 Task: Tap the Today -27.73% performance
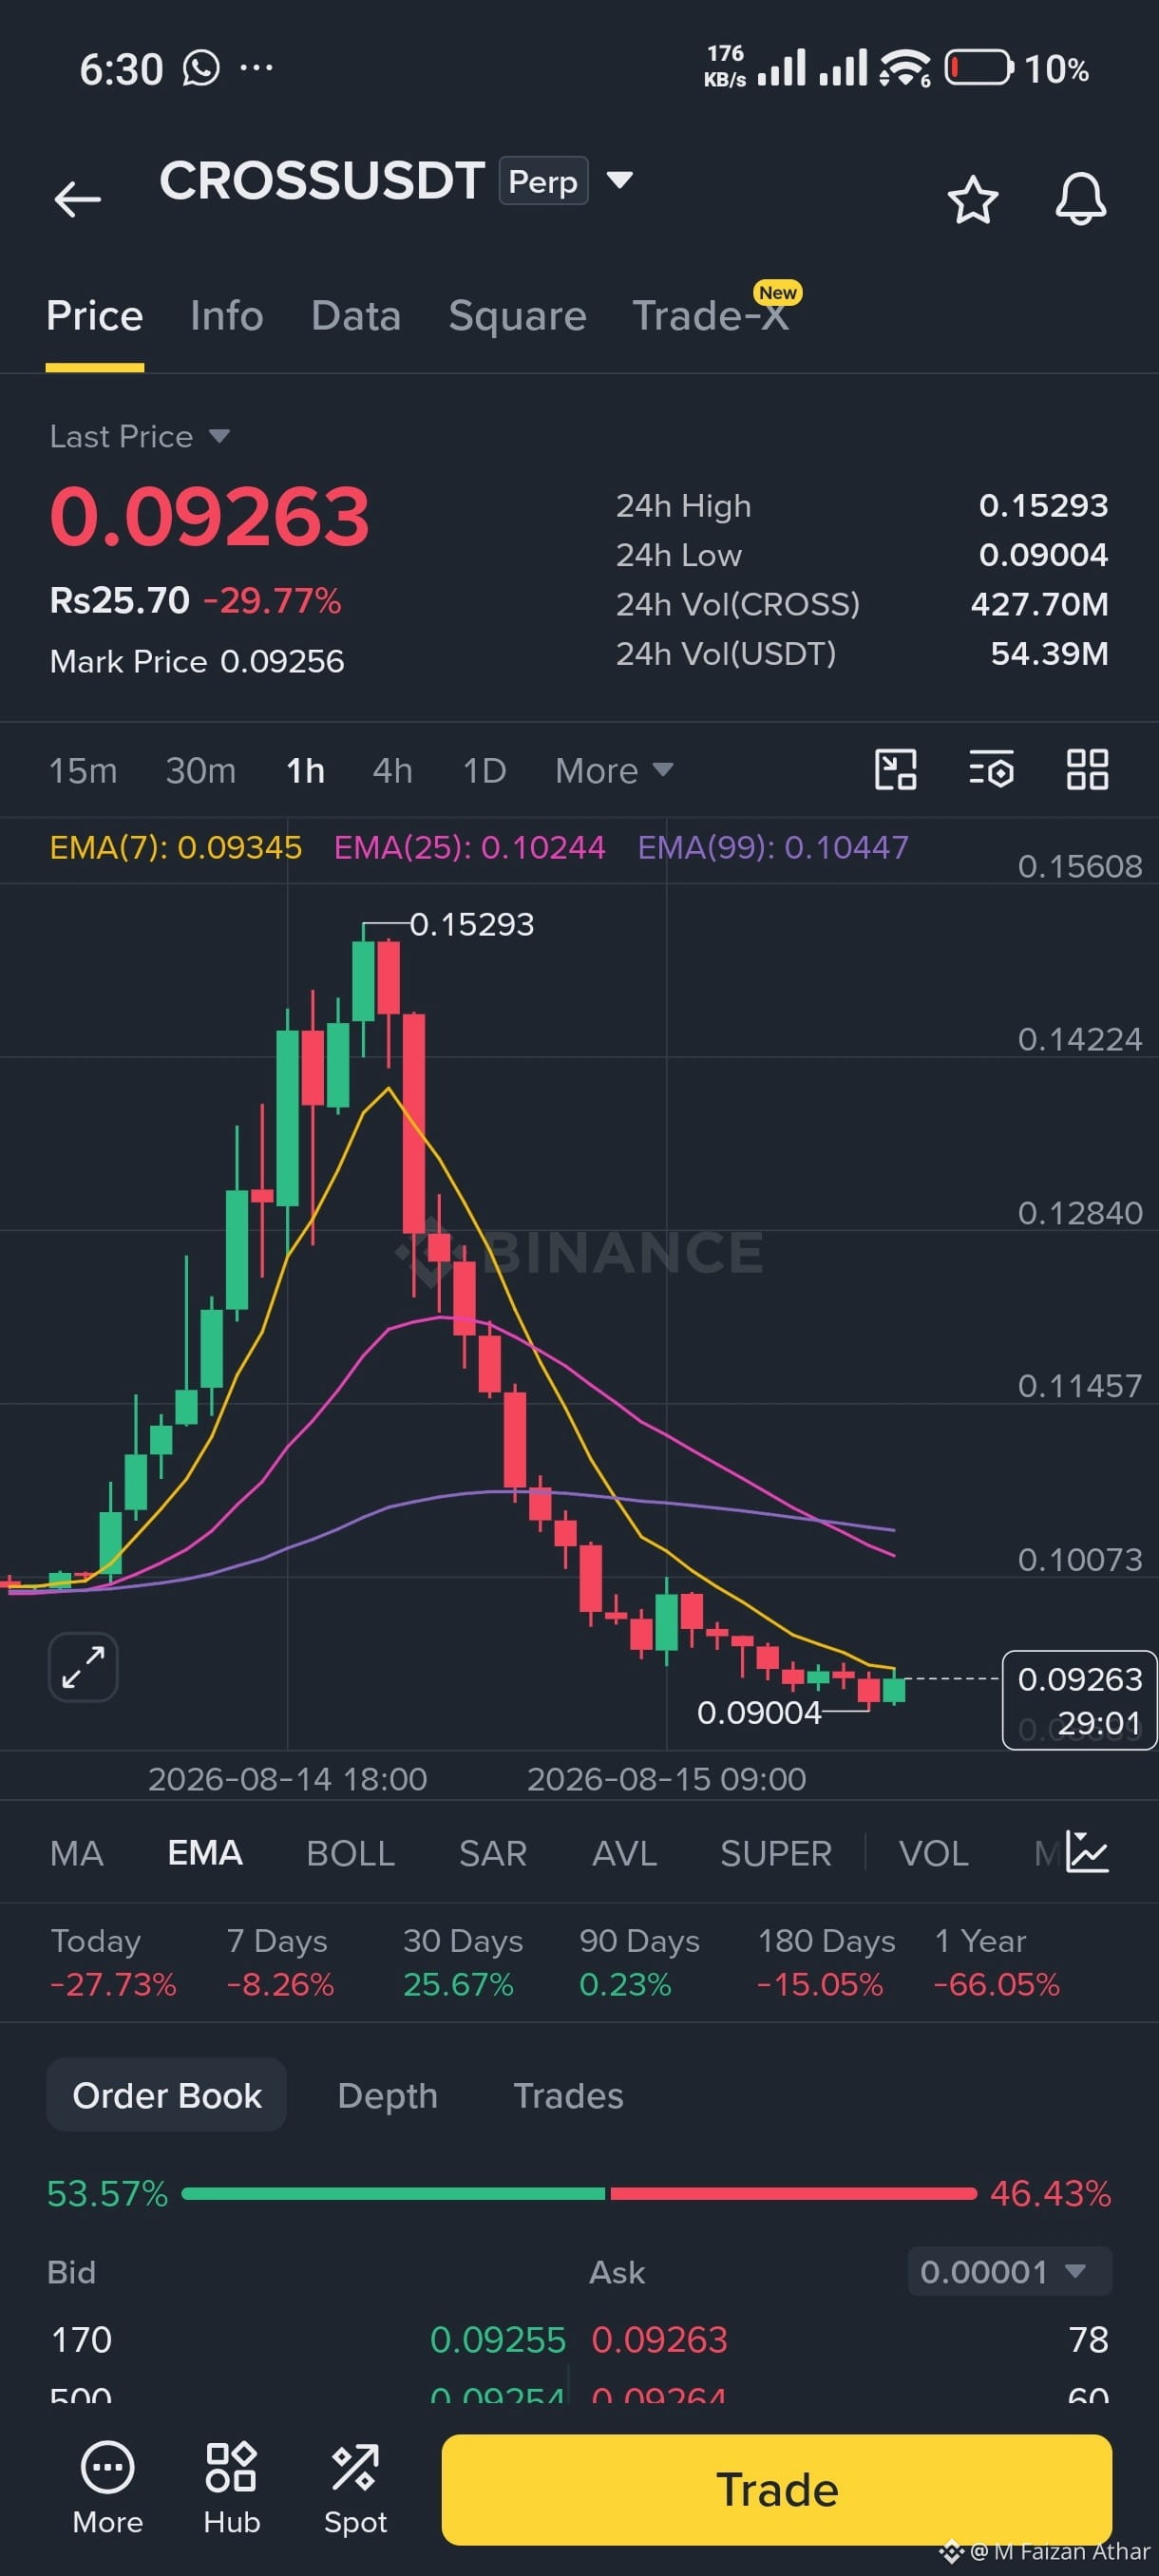point(113,1961)
